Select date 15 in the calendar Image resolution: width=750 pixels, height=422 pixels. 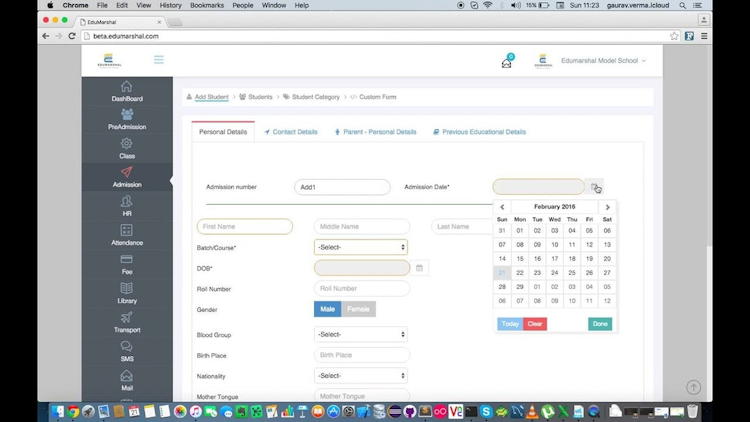[x=520, y=259]
